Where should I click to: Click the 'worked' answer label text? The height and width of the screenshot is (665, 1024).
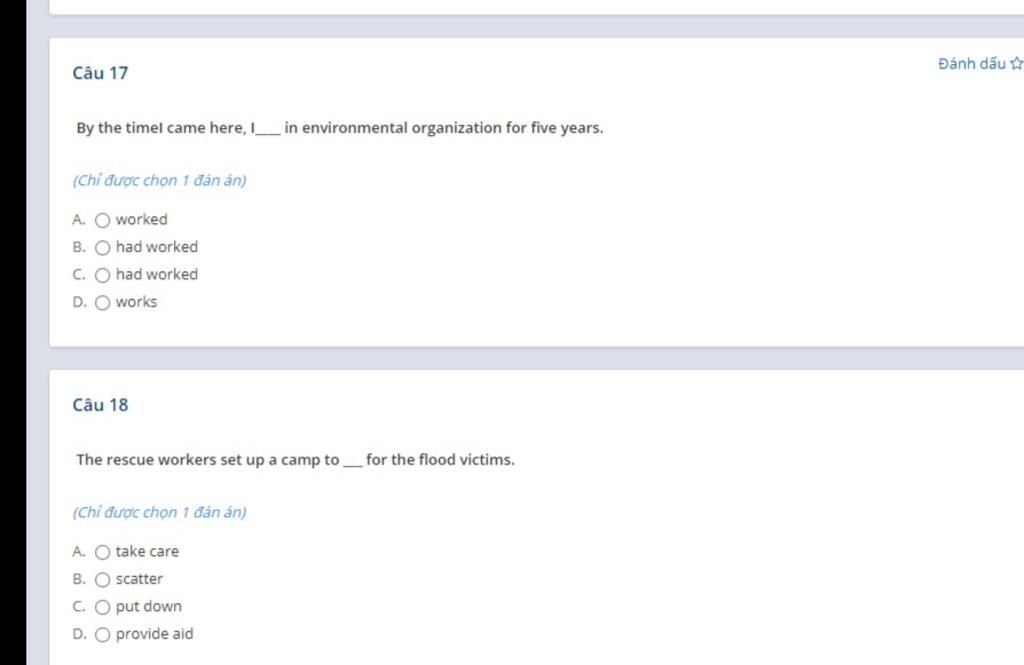[142, 219]
